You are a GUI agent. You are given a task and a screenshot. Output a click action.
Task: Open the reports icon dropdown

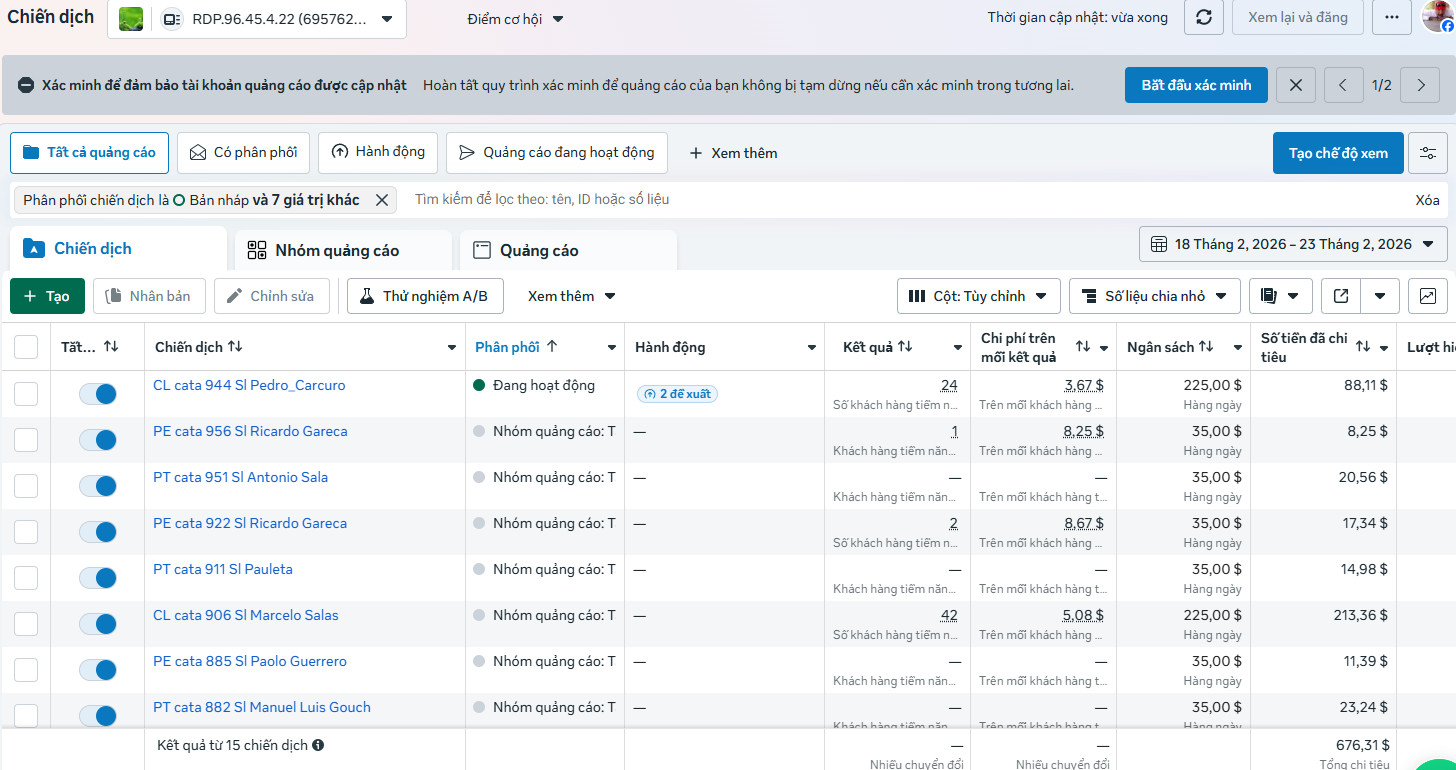[1280, 296]
